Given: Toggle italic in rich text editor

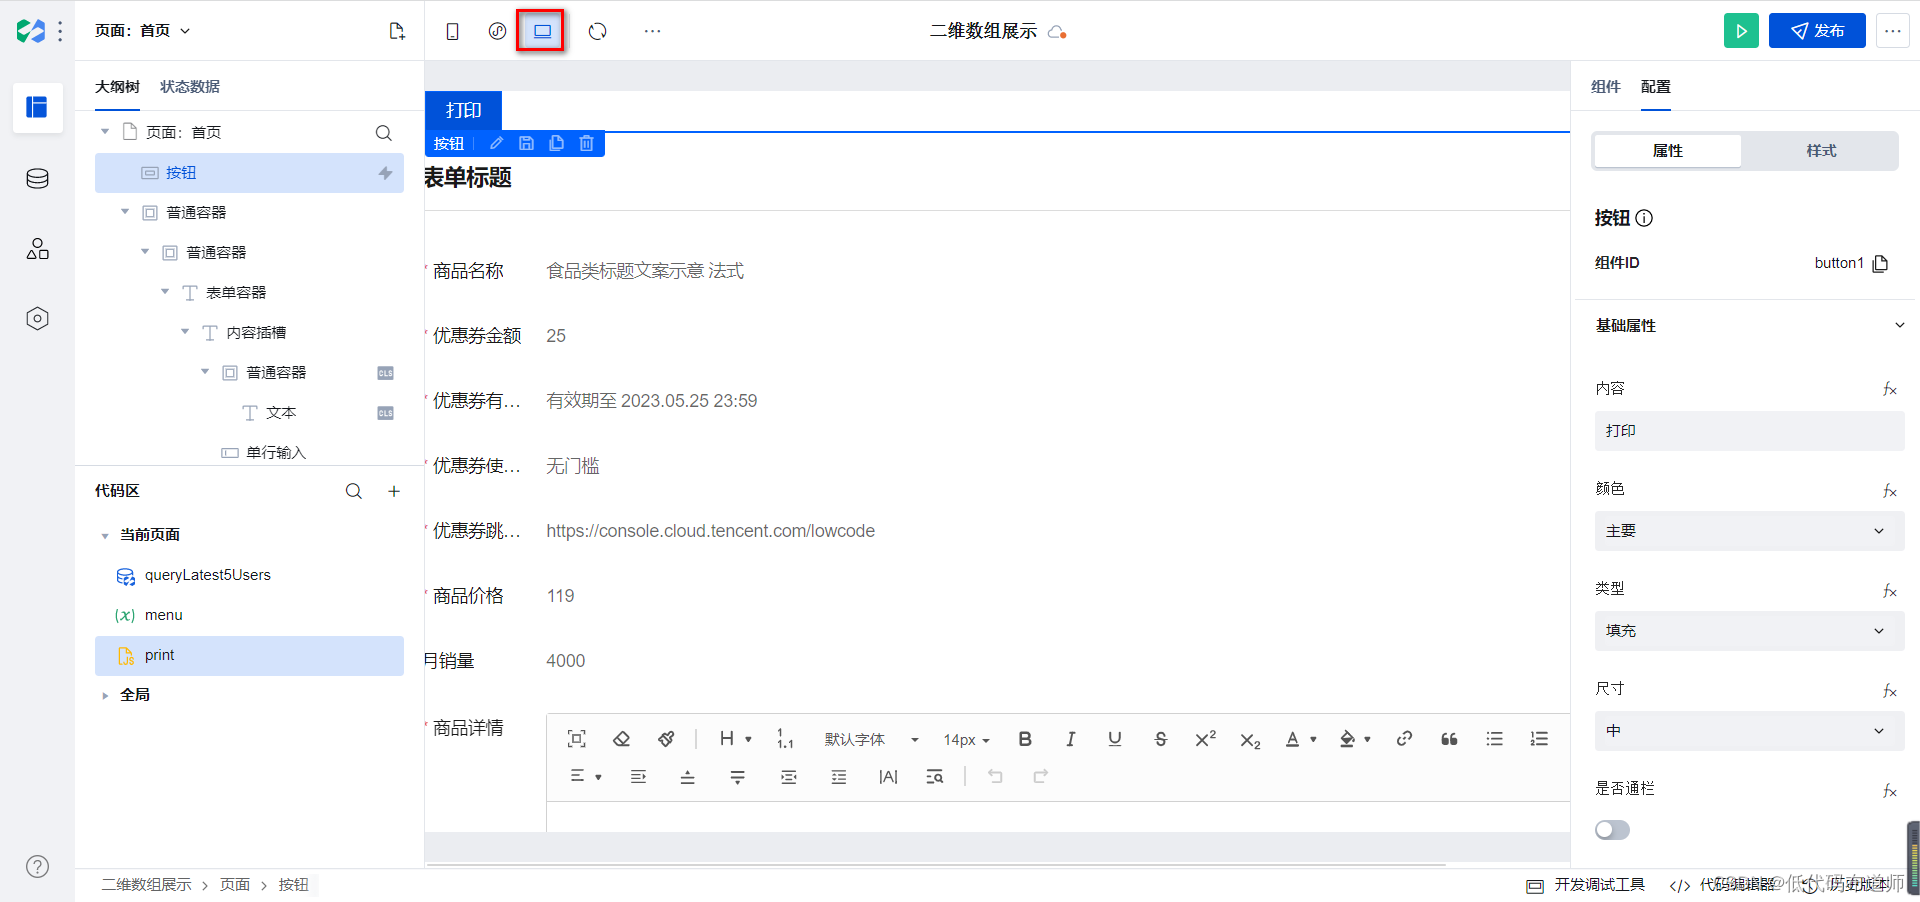Looking at the screenshot, I should pyautogui.click(x=1070, y=739).
